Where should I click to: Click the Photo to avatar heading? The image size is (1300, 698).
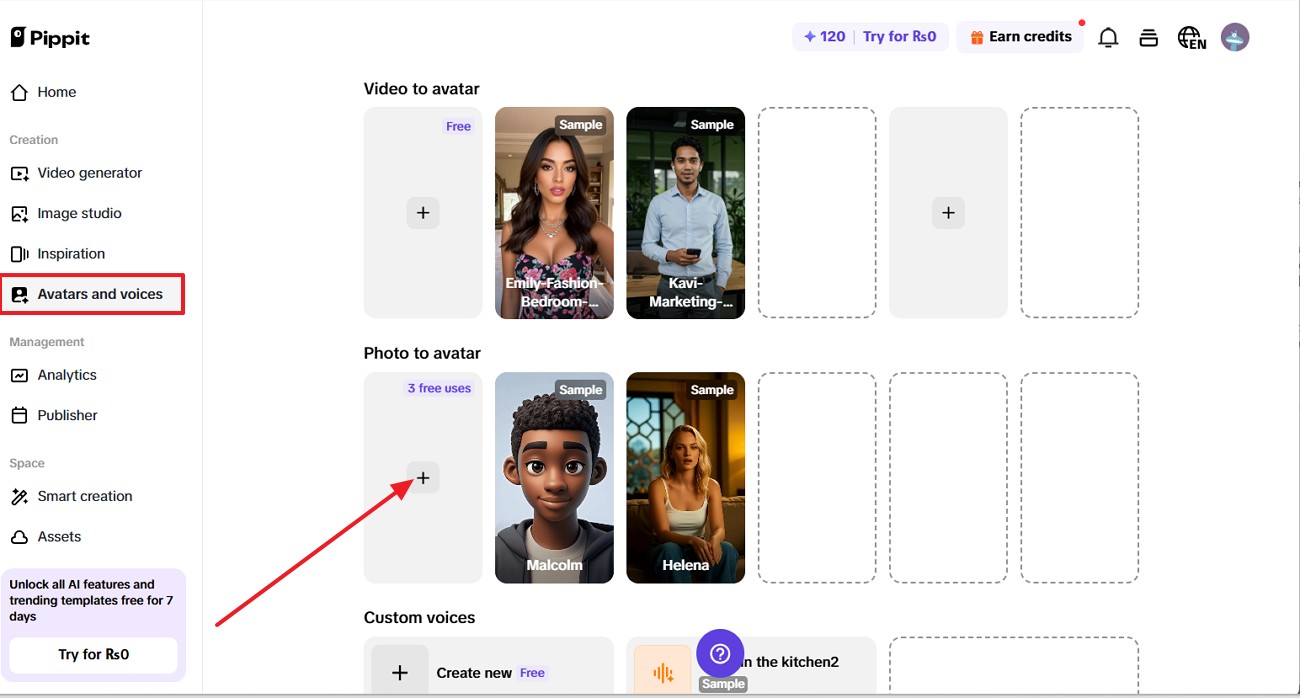[422, 353]
